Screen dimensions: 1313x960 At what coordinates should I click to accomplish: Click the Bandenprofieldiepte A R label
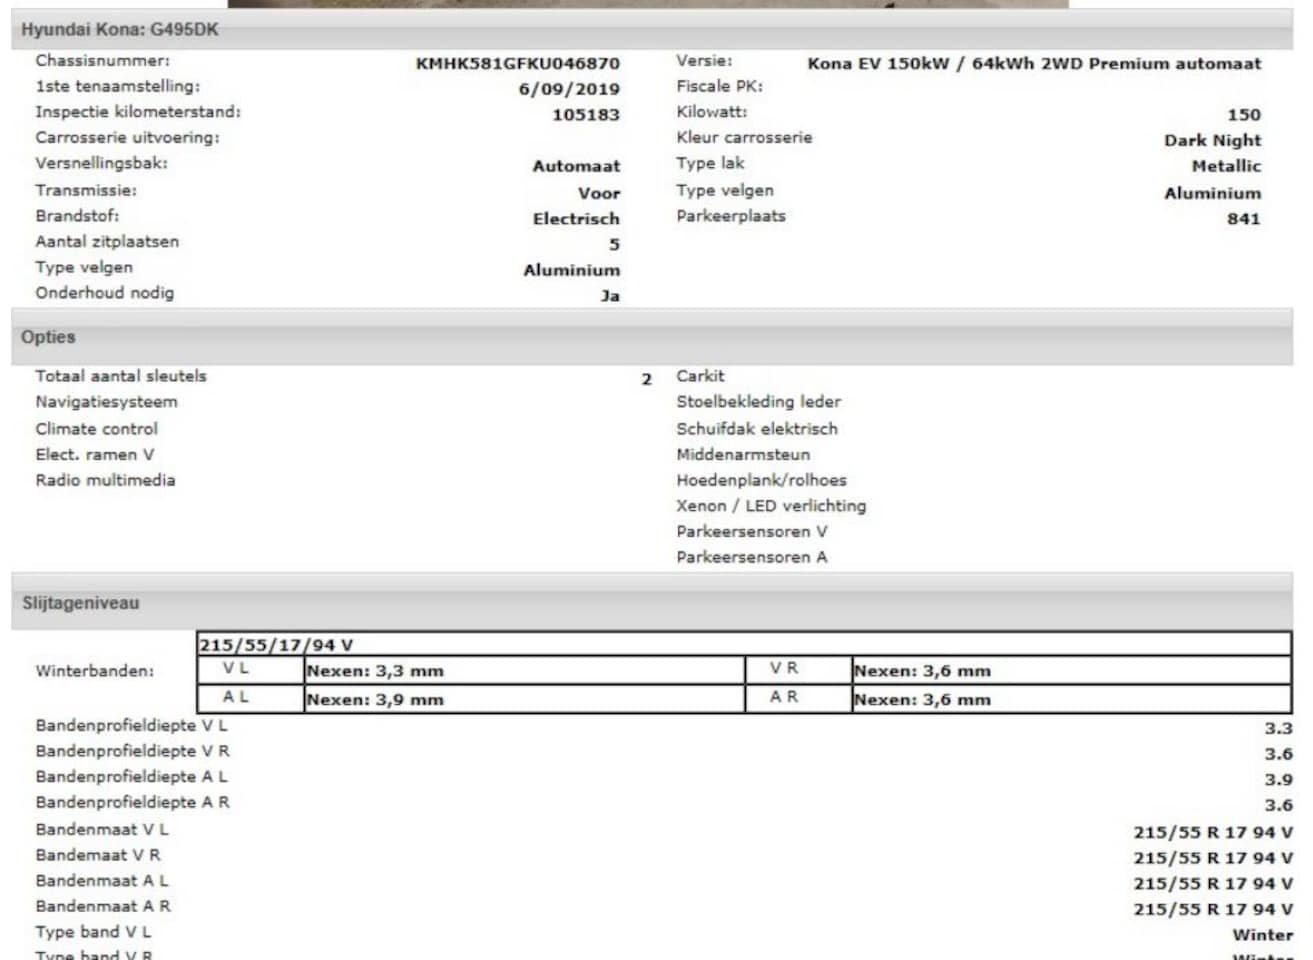(132, 802)
